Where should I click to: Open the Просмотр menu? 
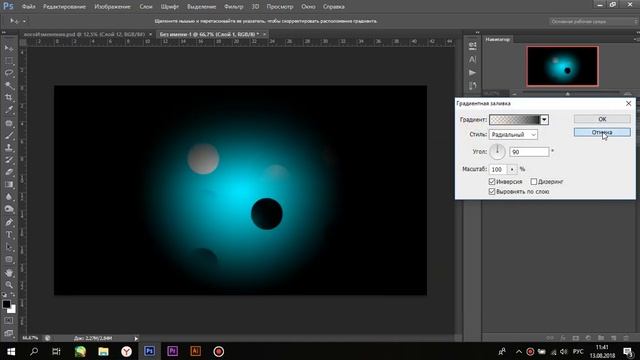280,7
